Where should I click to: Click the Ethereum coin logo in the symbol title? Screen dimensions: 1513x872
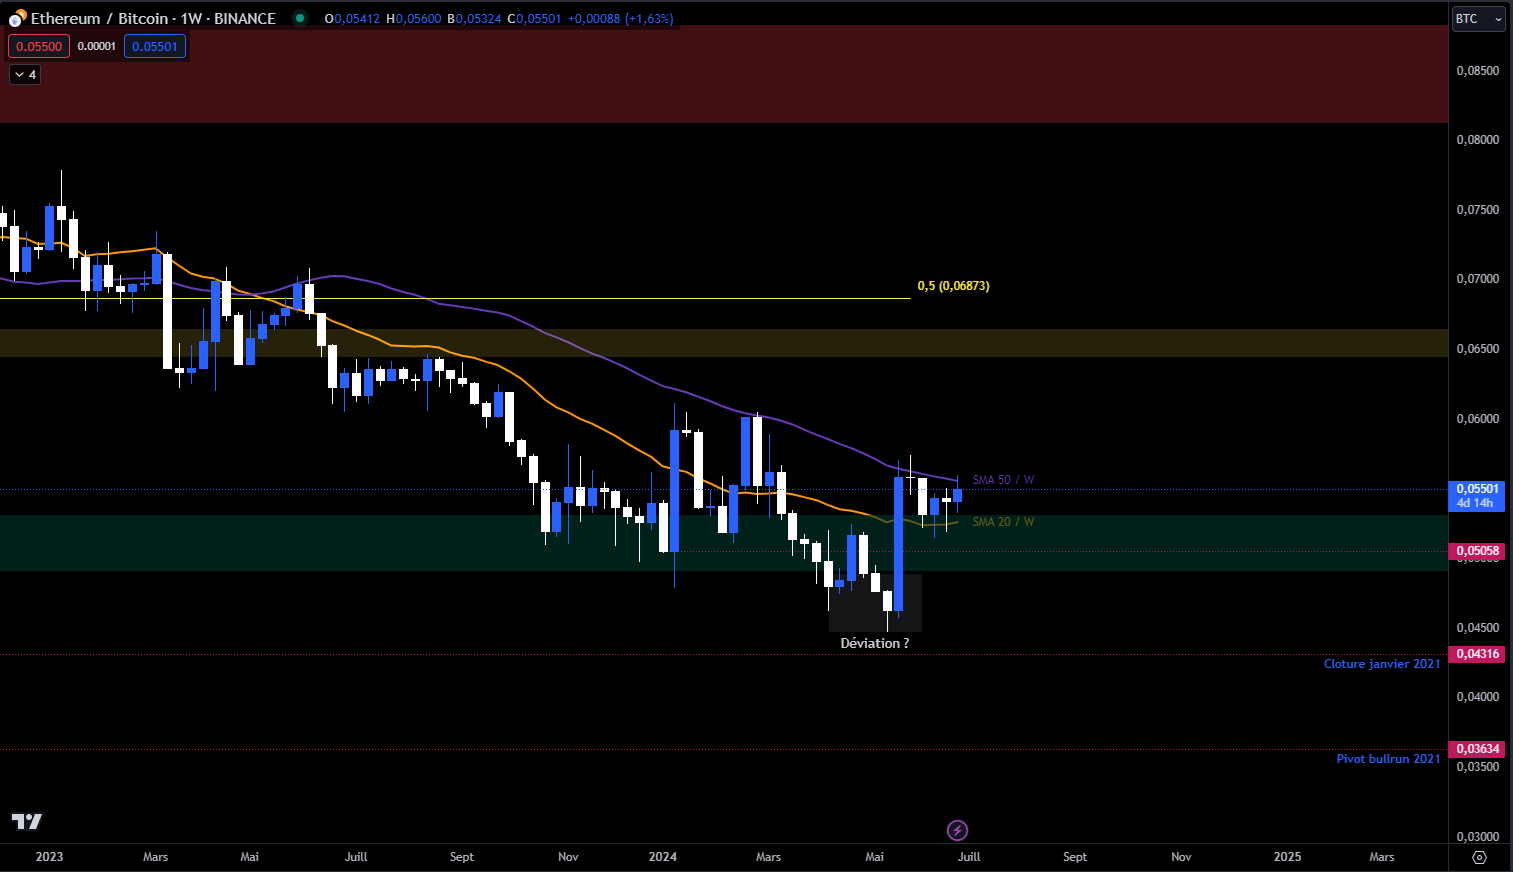(14, 18)
